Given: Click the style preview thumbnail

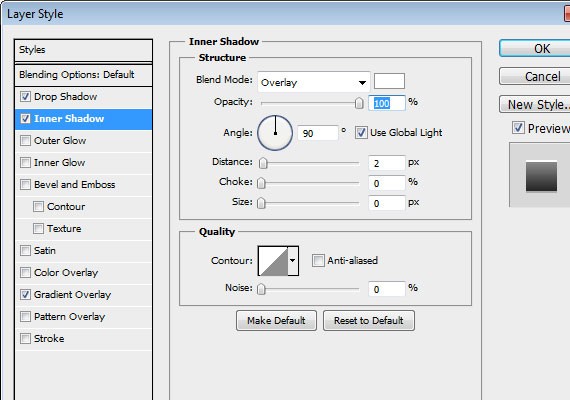Looking at the screenshot, I should [x=541, y=176].
